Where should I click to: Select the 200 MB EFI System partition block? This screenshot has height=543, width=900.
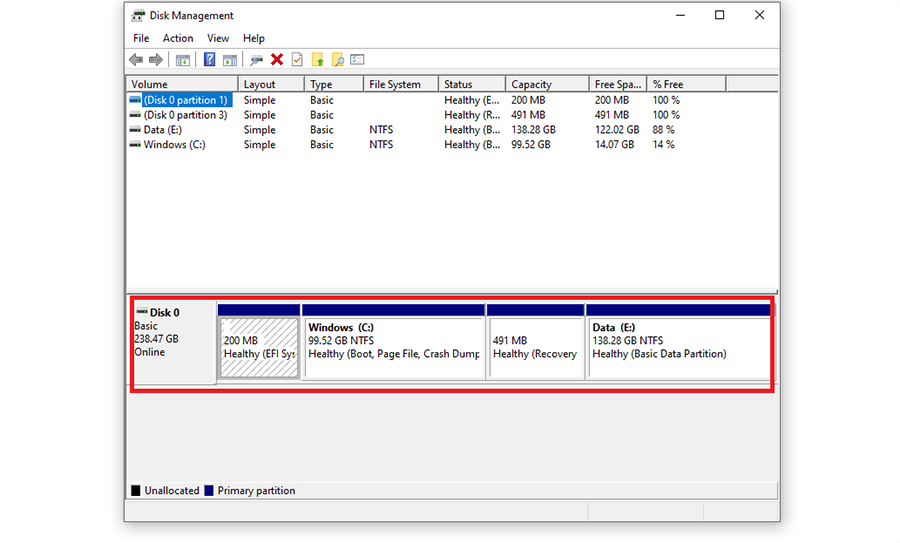(259, 347)
